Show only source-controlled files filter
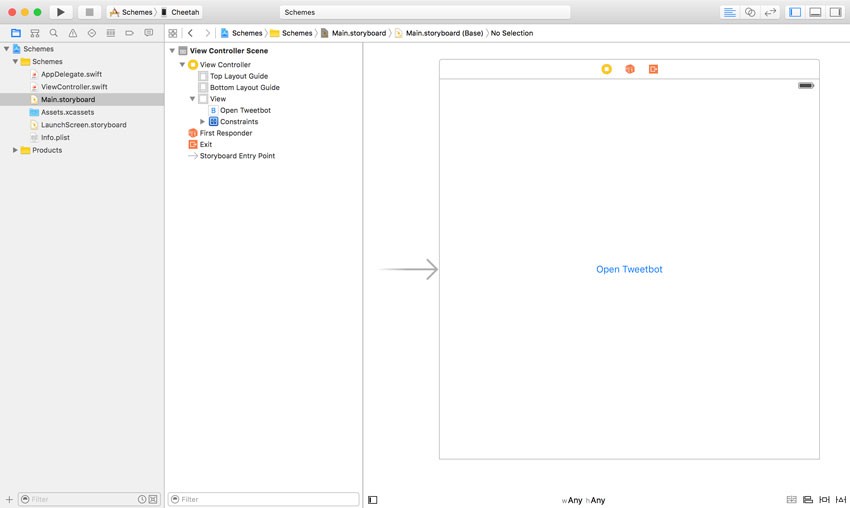This screenshot has height=508, width=850. click(153, 499)
